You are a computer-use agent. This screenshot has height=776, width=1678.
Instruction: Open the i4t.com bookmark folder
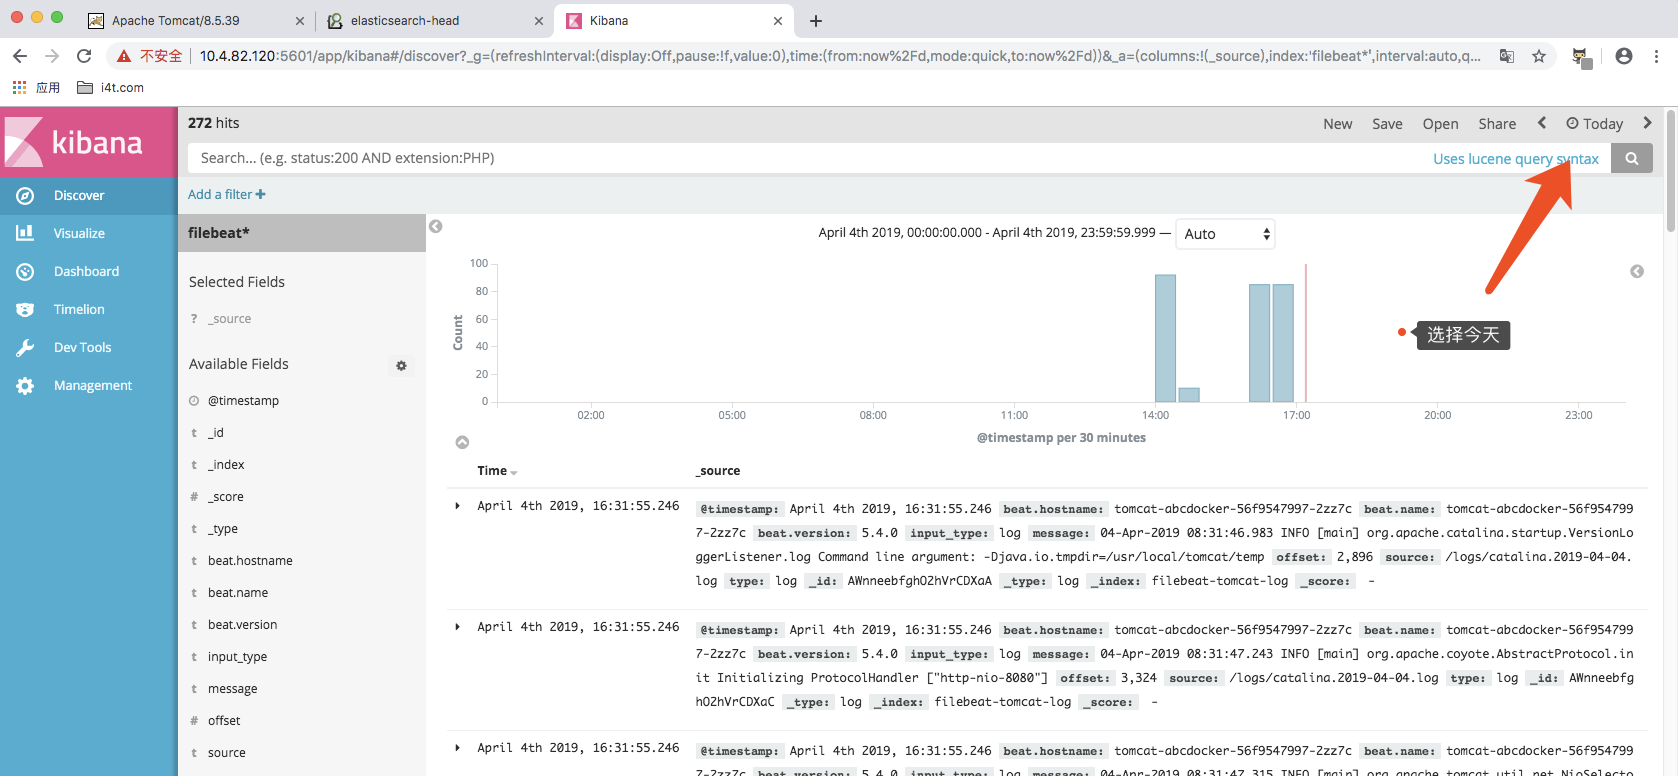coord(111,88)
